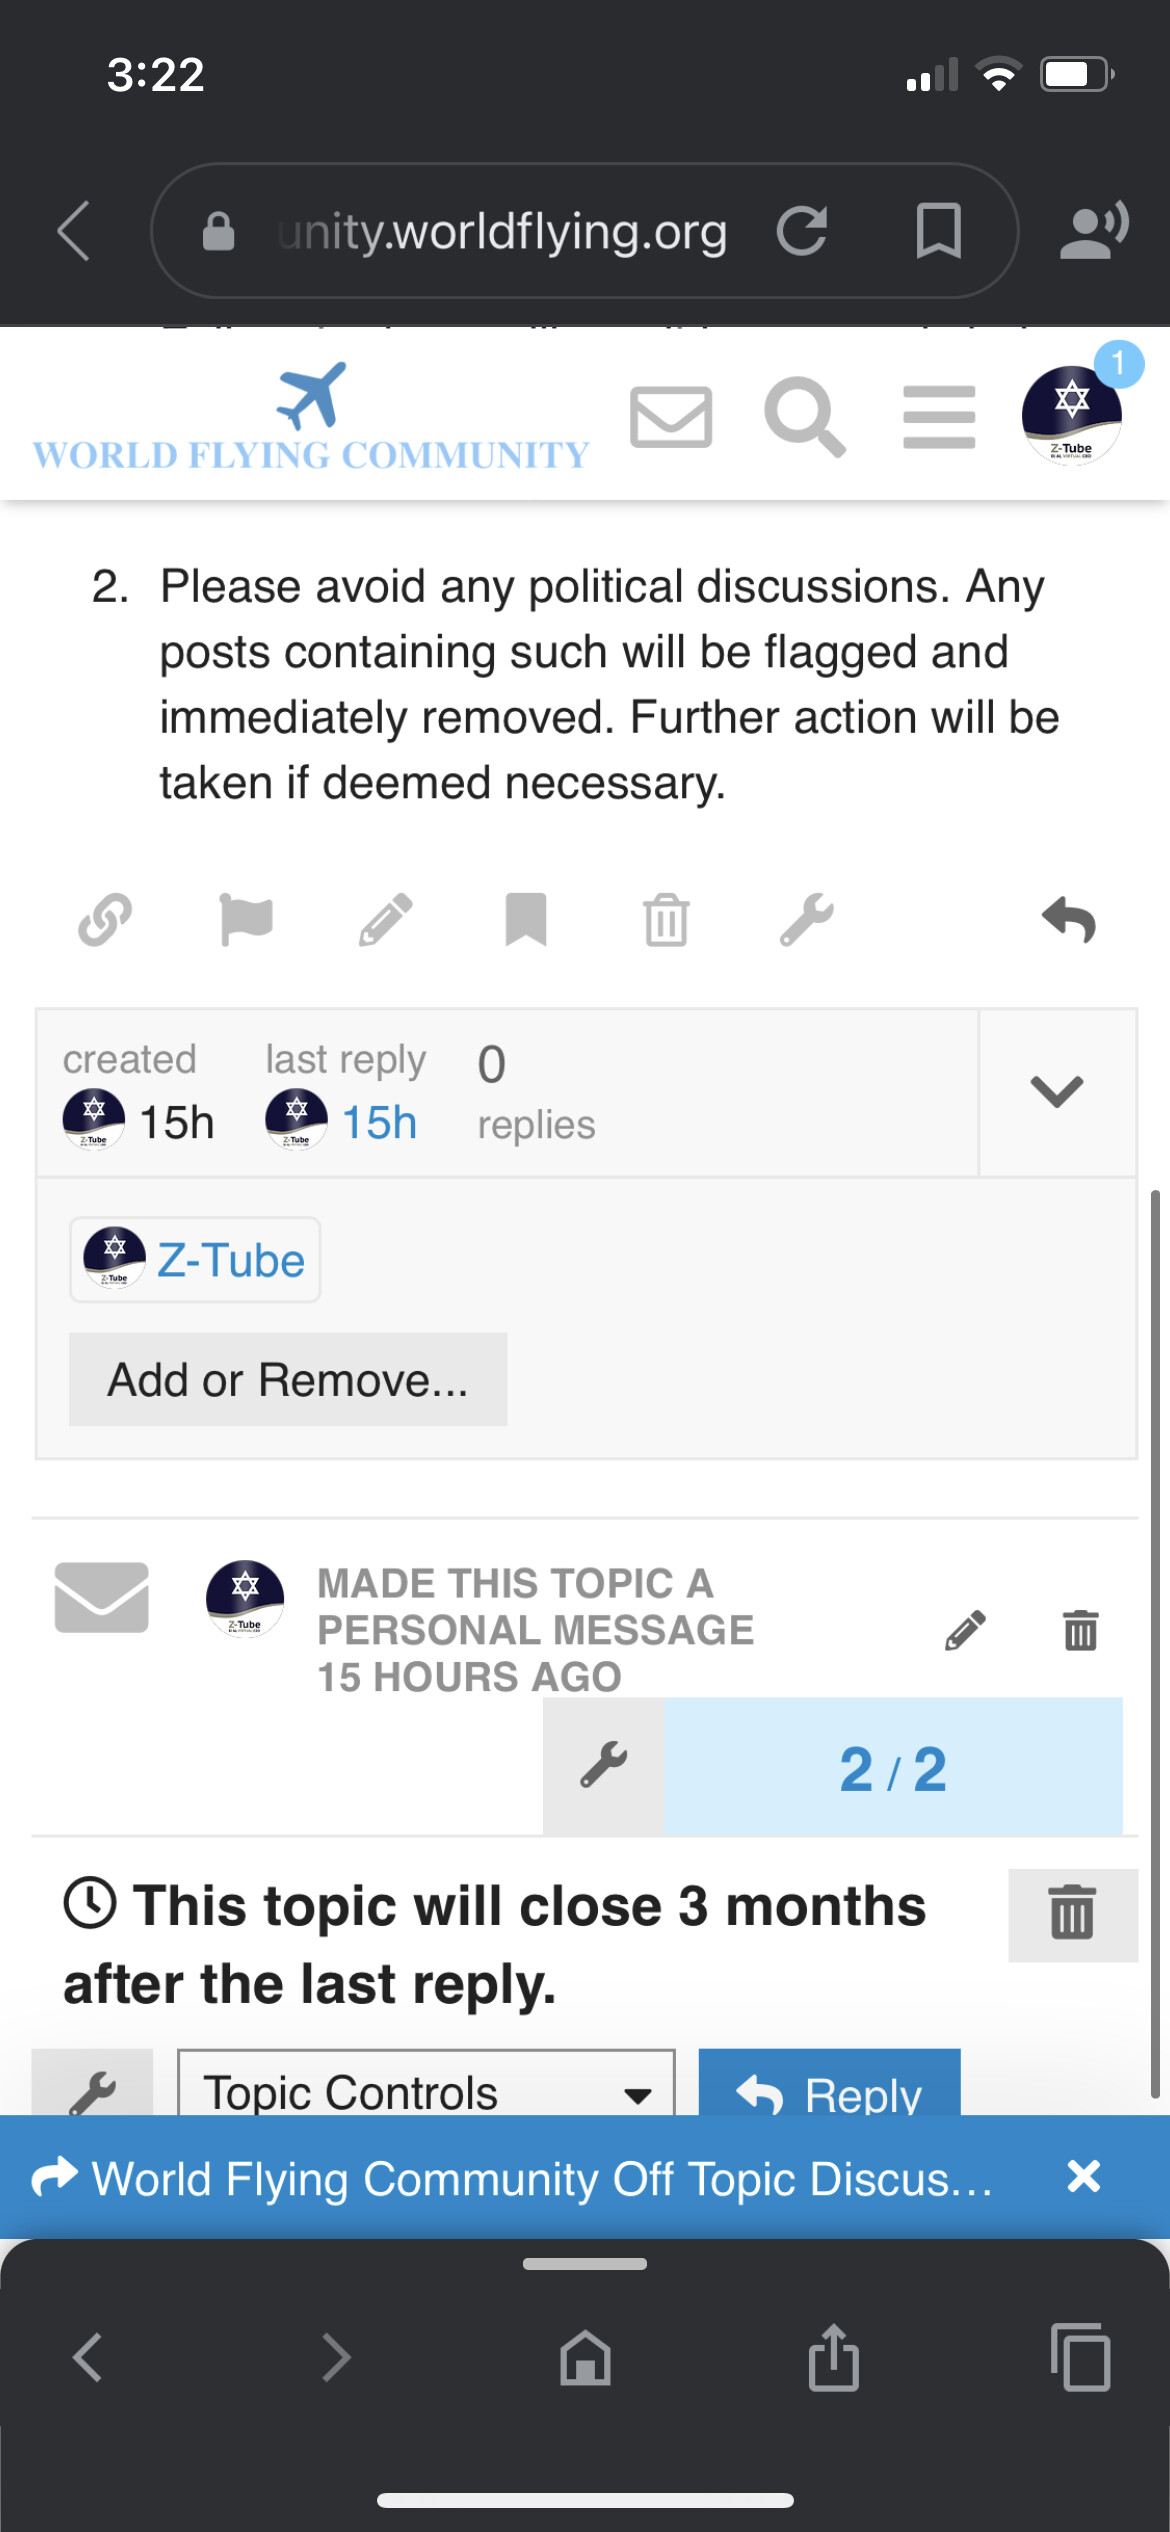This screenshot has height=2532, width=1170.
Task: Toggle reader voice icon in address bar
Action: pos(1094,230)
